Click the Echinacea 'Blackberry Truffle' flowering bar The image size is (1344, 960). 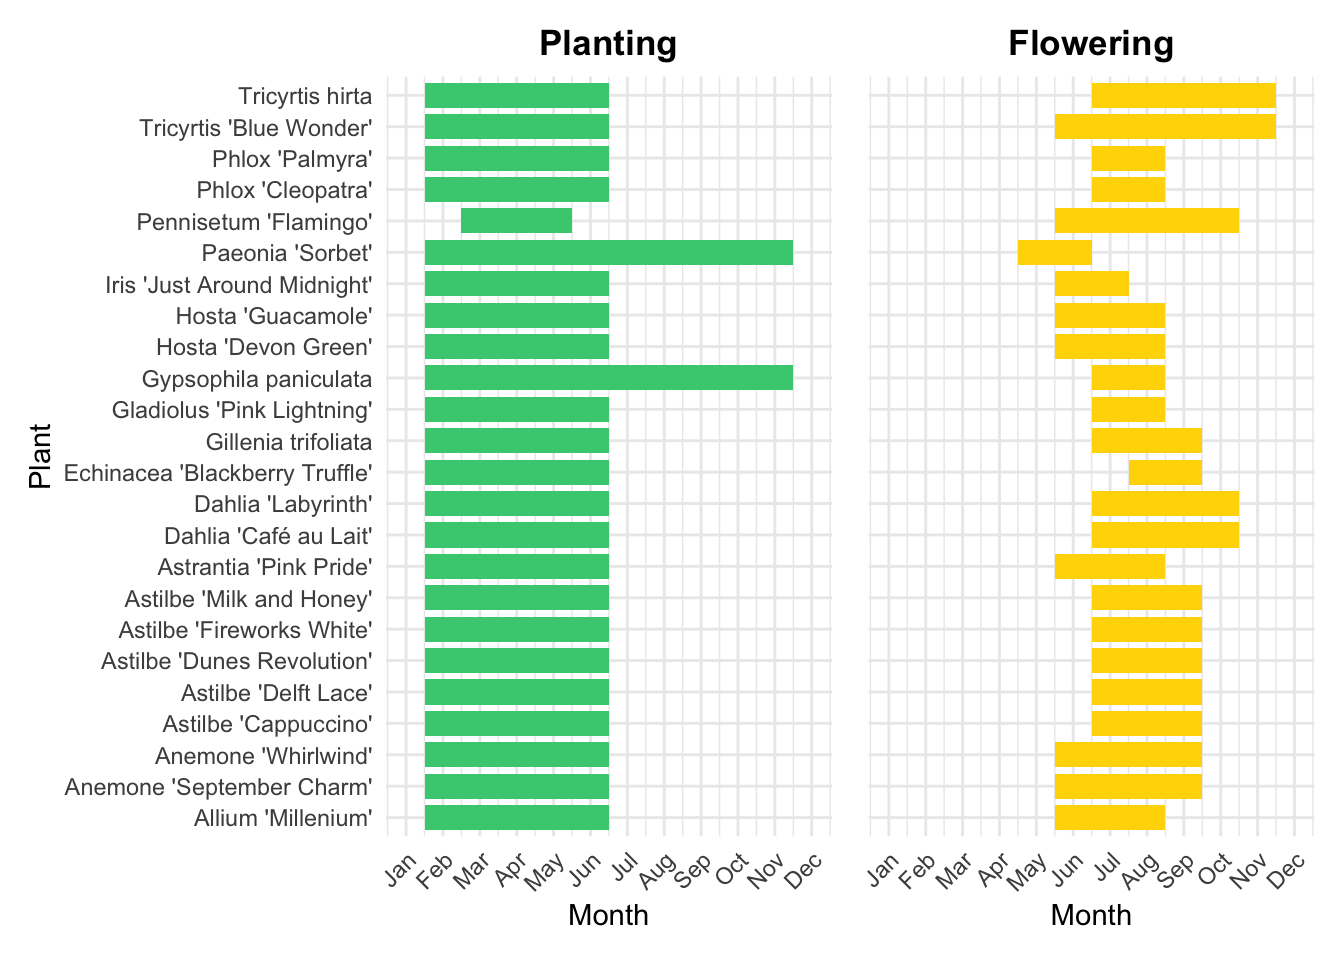coord(1165,472)
